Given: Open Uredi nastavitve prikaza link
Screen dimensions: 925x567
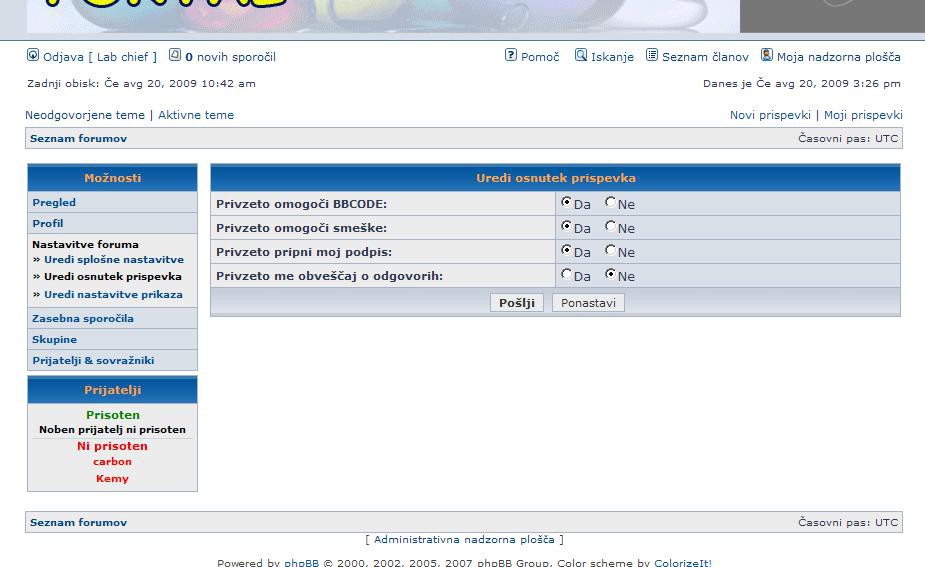Looking at the screenshot, I should 113,294.
